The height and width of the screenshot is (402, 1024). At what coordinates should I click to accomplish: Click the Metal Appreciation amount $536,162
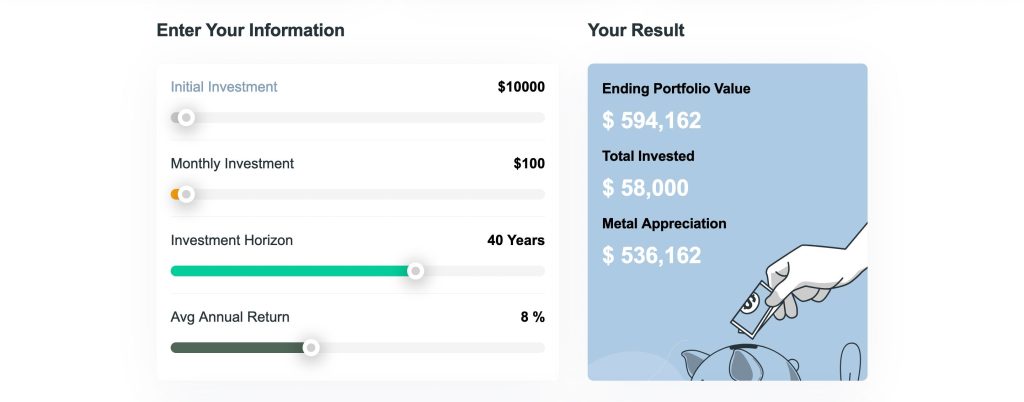click(x=652, y=255)
